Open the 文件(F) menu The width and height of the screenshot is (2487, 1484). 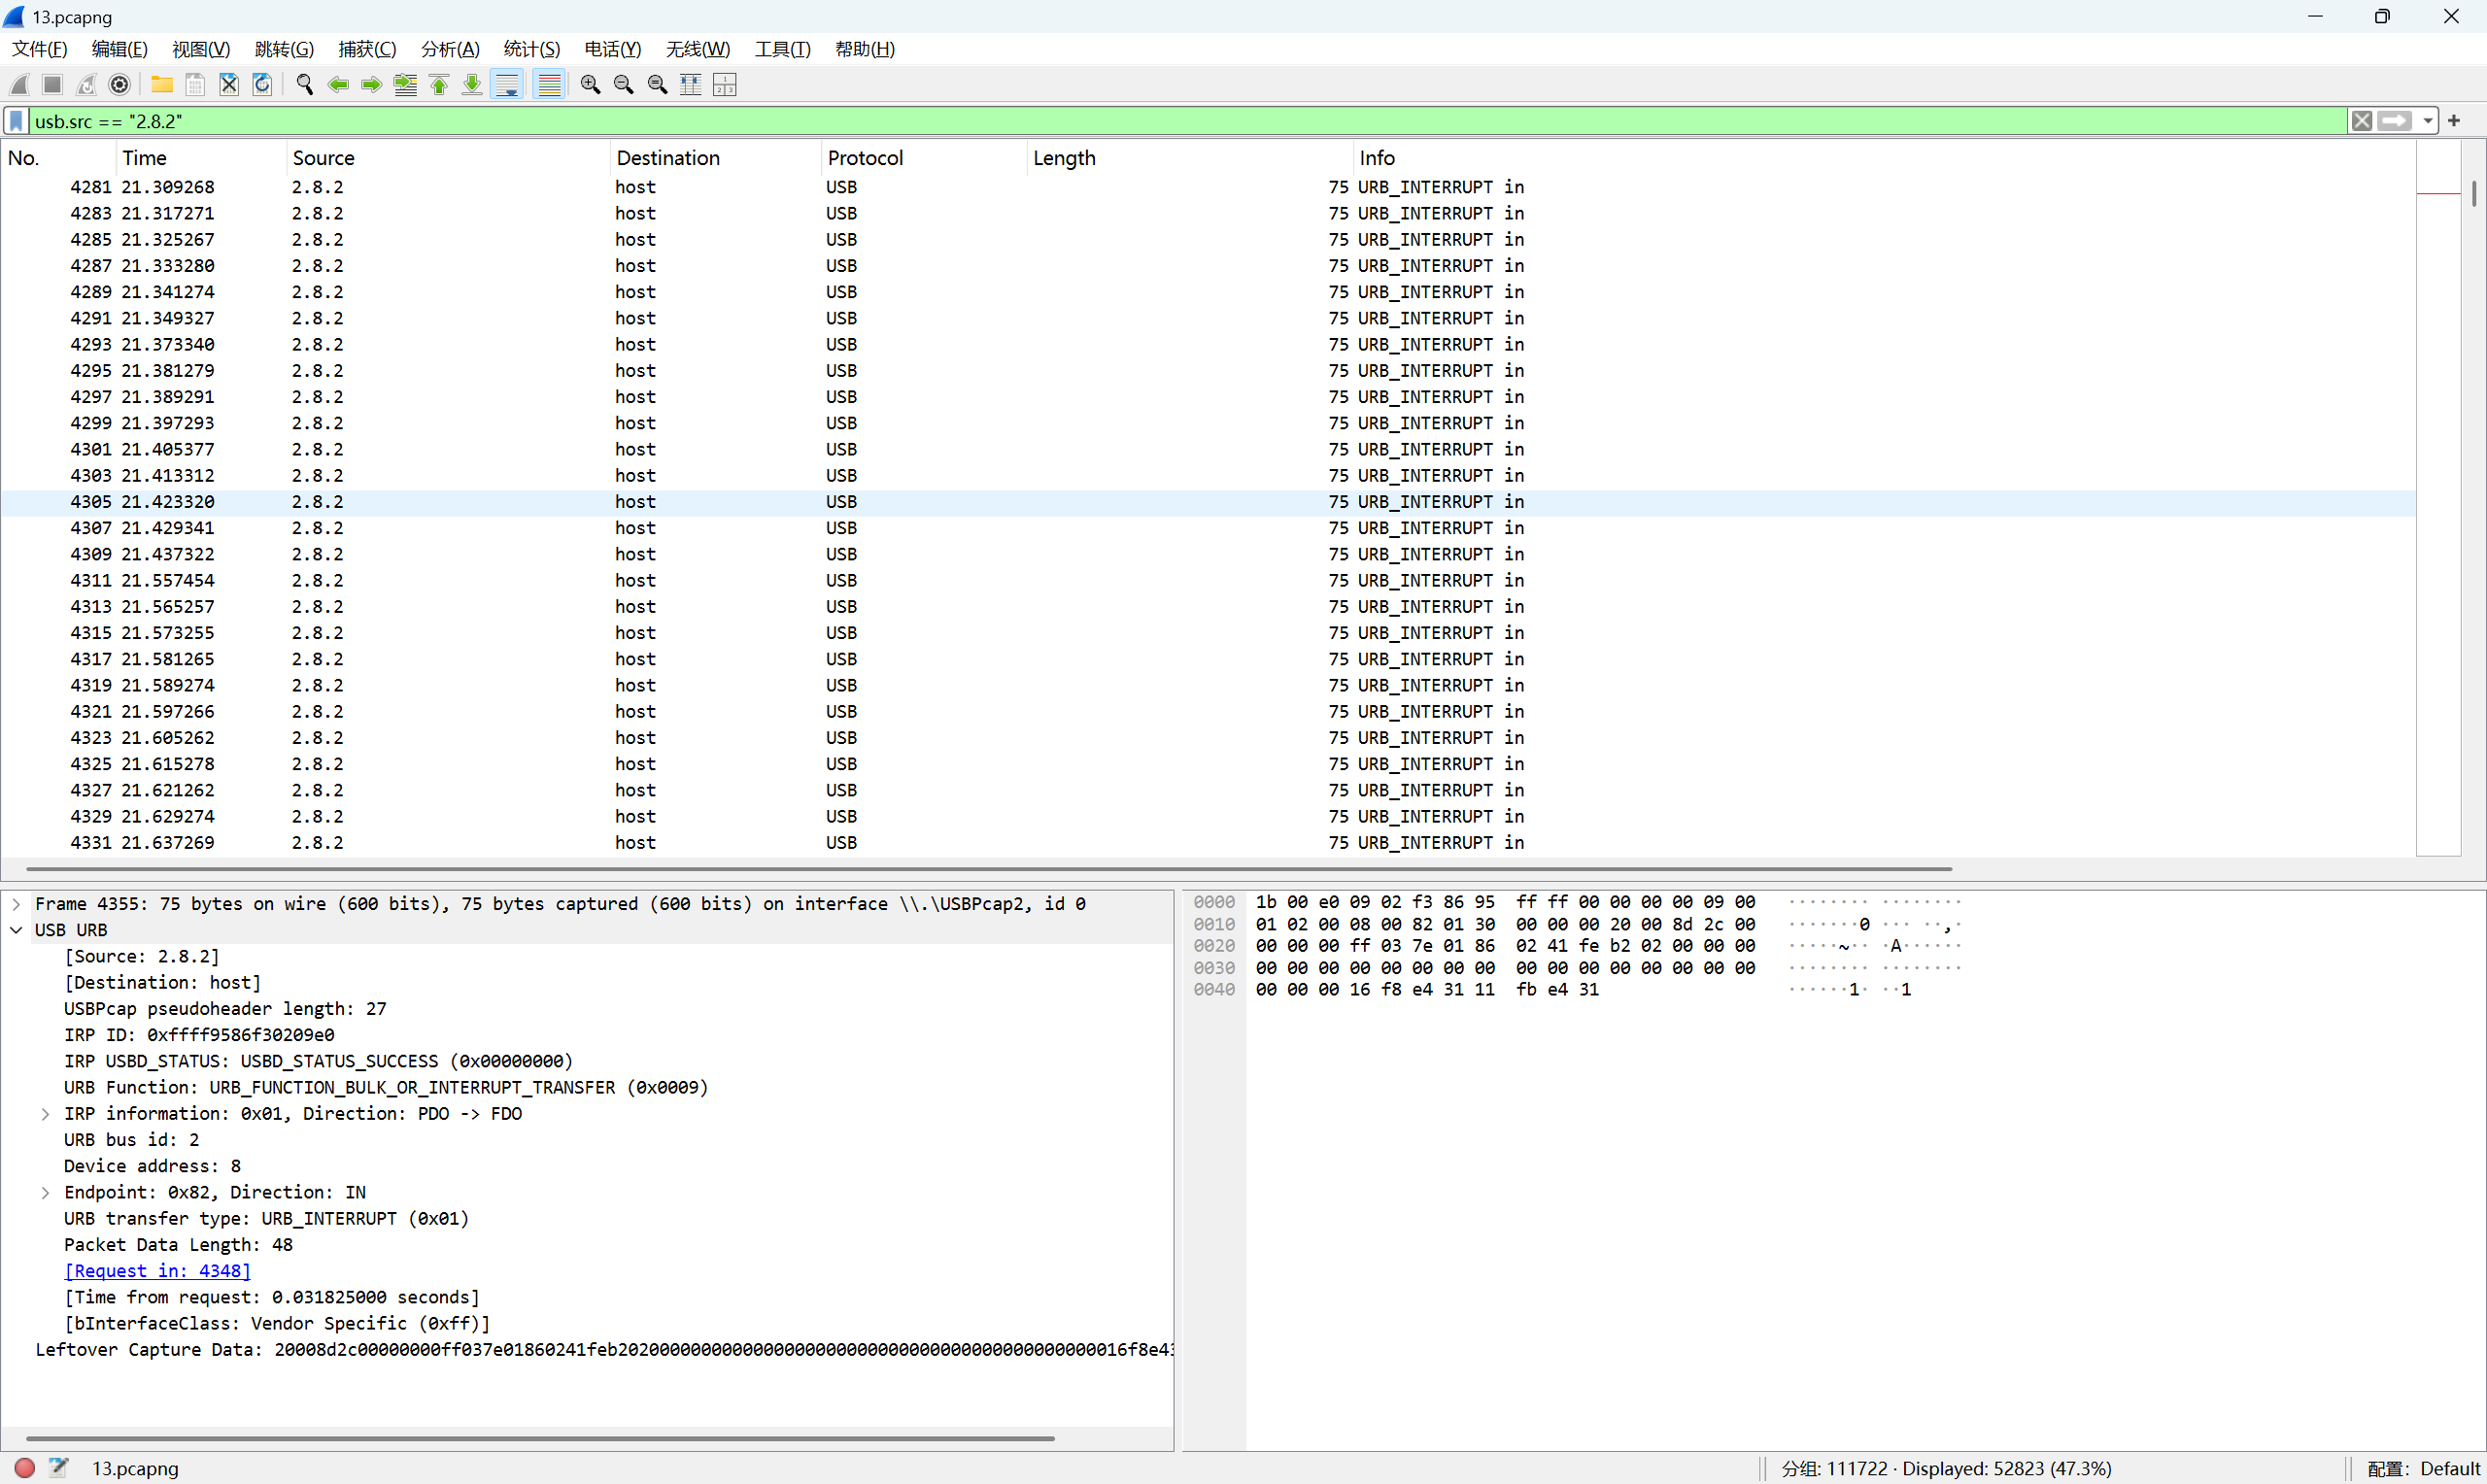39,49
